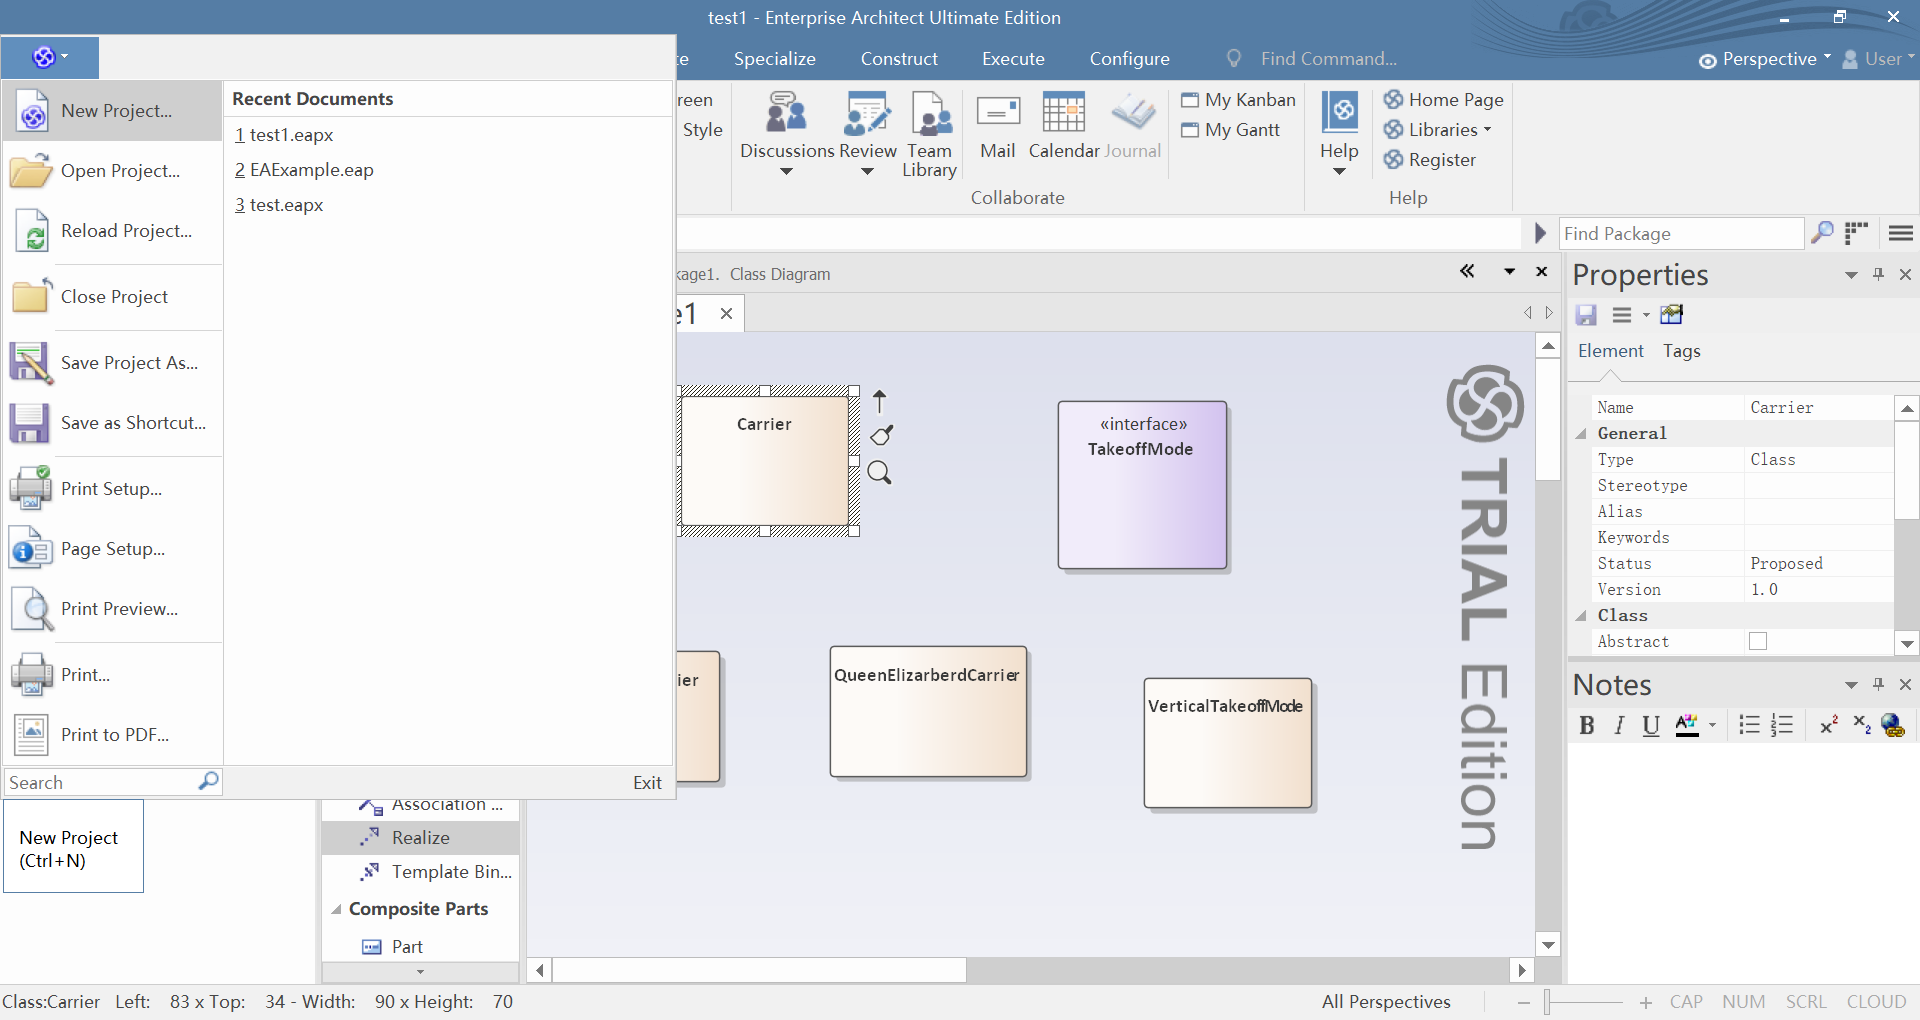Screen dimensions: 1920x1020
Task: Open Home Page from Help group
Action: click(x=1444, y=100)
